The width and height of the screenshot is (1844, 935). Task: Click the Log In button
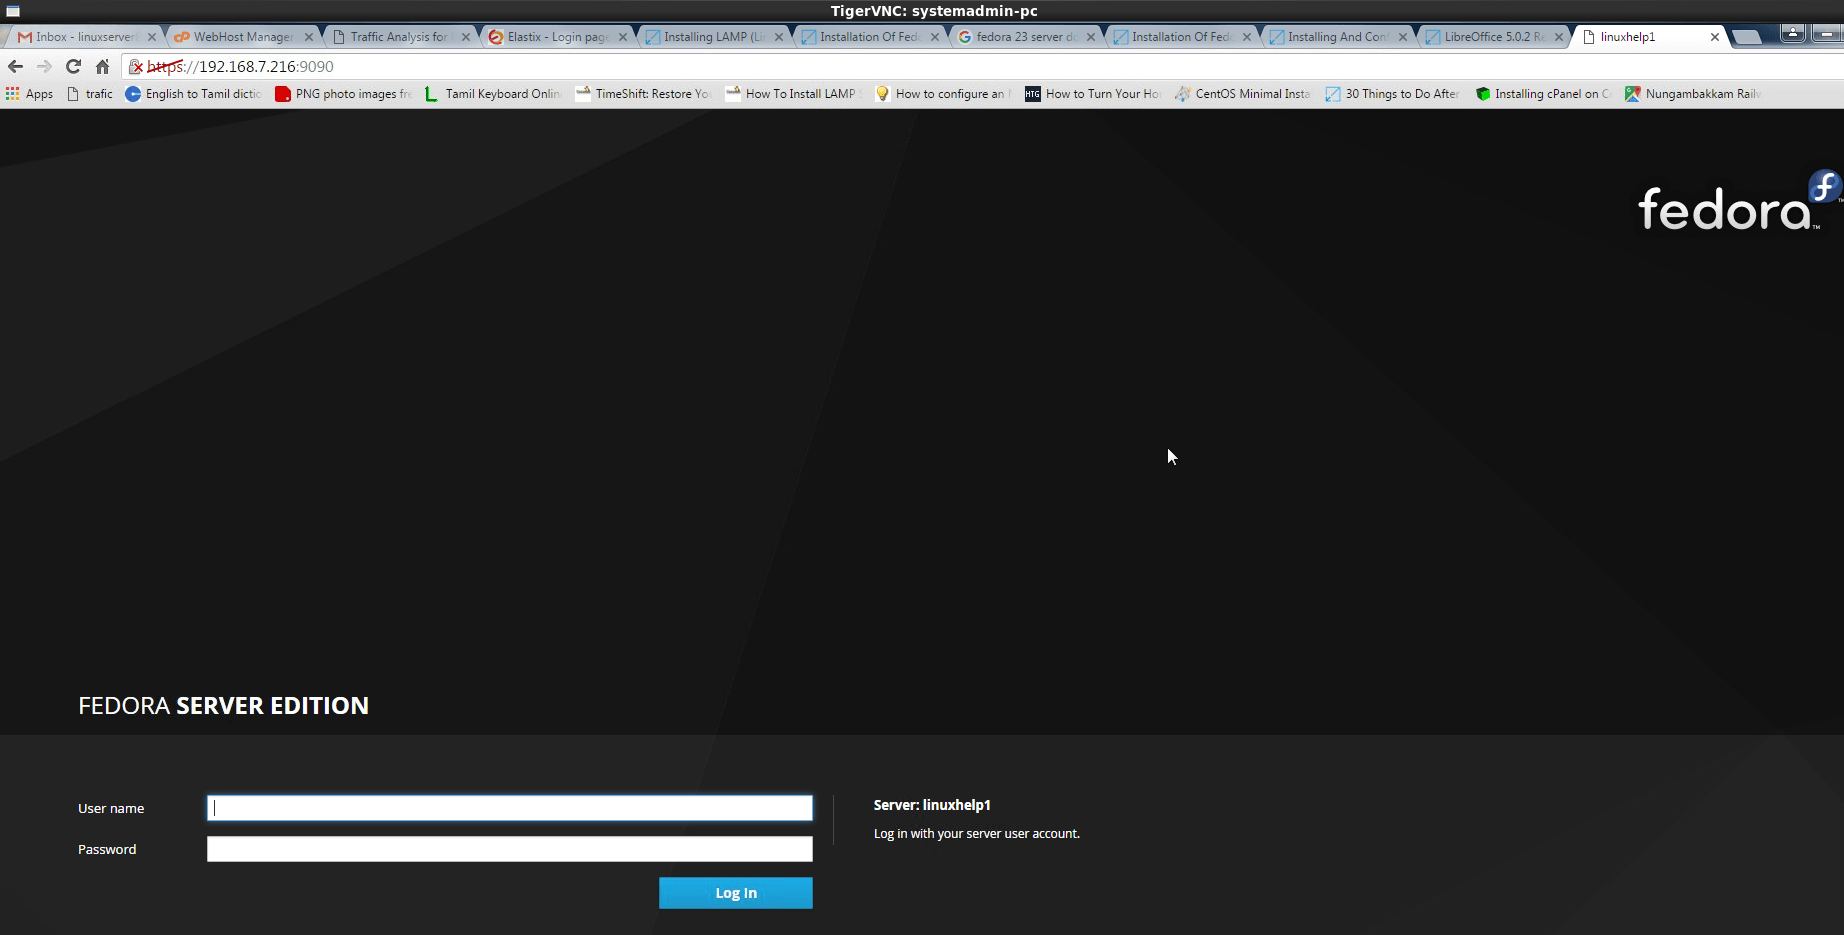pyautogui.click(x=736, y=893)
